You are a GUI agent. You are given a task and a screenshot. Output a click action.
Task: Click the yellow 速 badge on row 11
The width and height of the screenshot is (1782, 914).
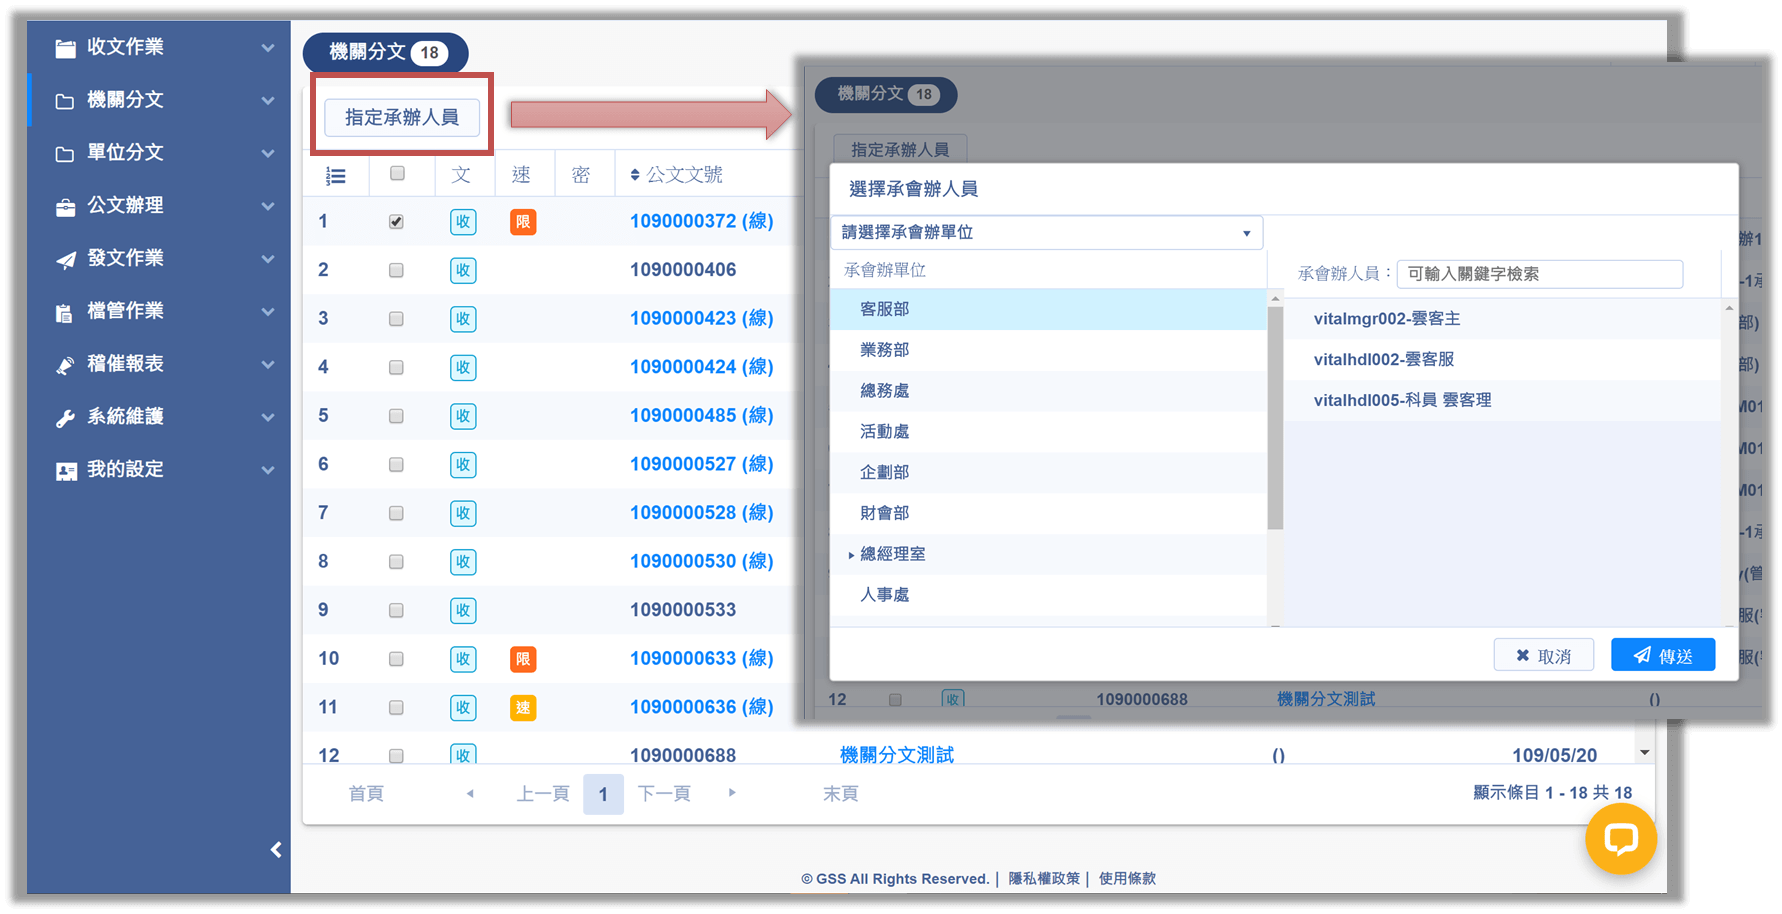pyautogui.click(x=523, y=708)
